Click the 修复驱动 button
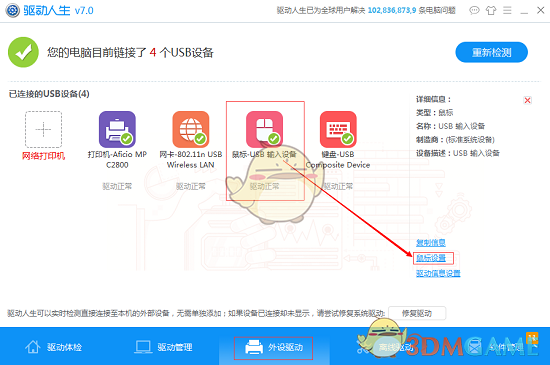 [x=417, y=313]
